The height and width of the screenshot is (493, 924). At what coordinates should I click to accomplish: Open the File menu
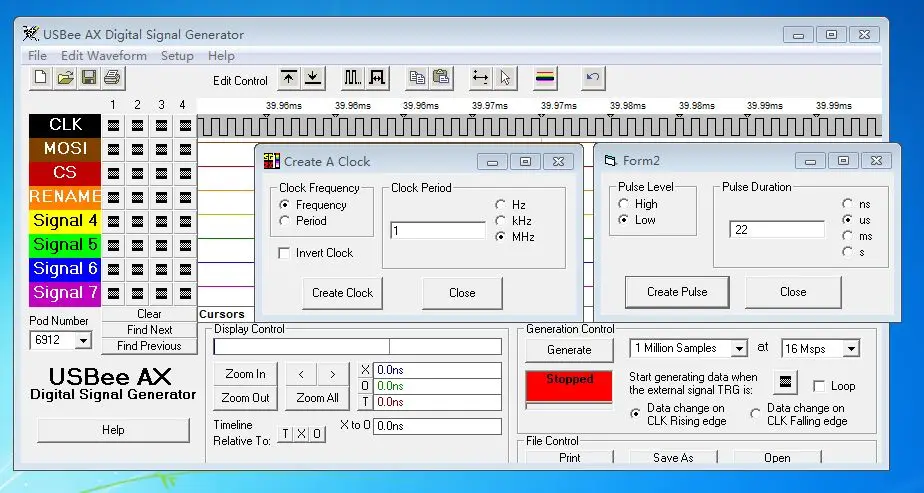coord(37,56)
